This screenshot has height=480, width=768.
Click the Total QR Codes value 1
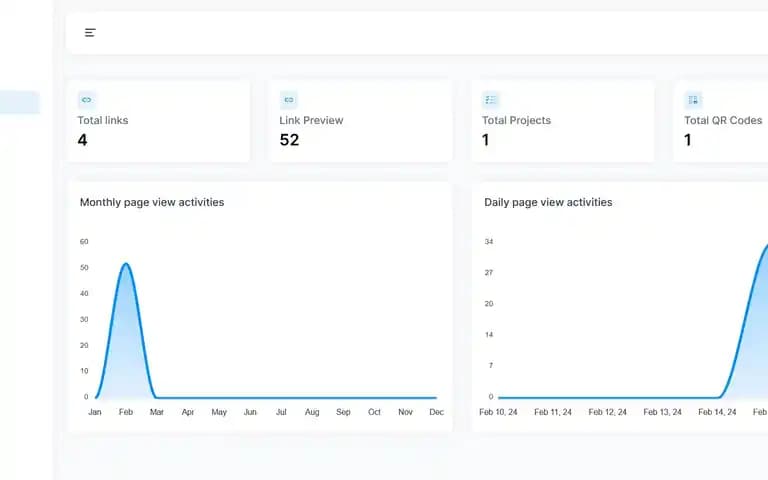click(x=688, y=141)
